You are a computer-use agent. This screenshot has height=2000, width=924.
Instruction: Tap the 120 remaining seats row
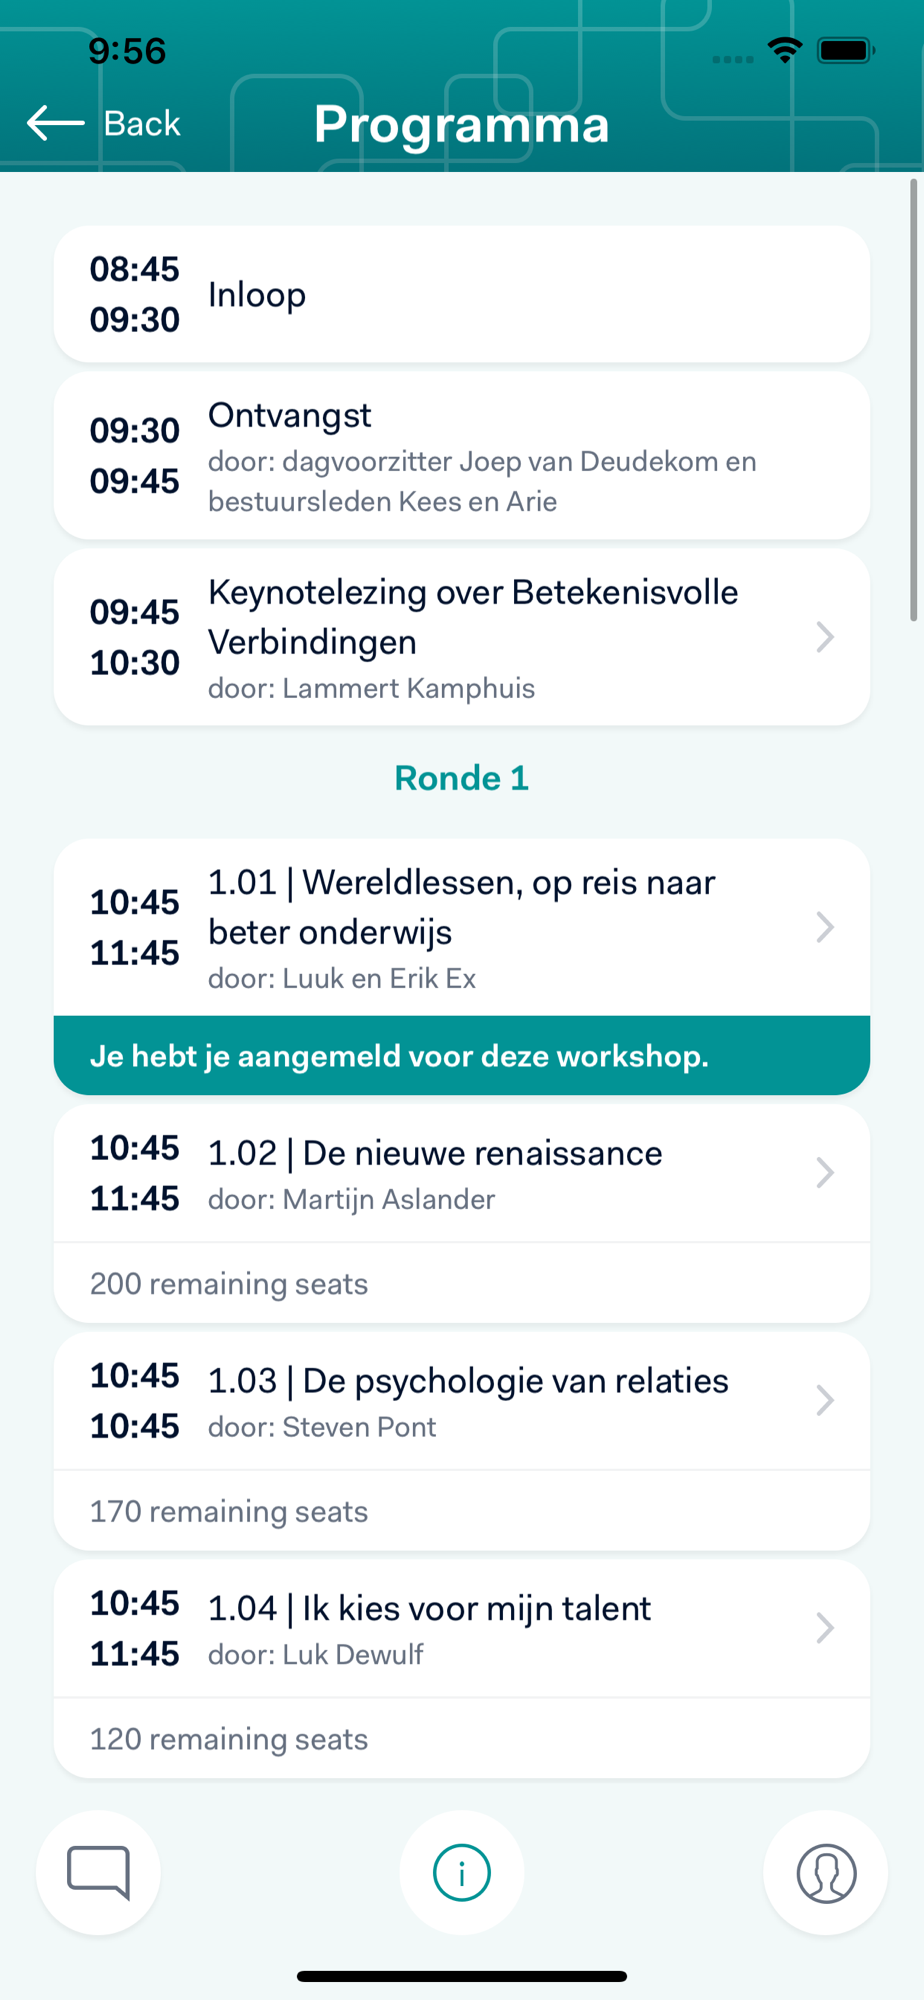coord(462,1738)
